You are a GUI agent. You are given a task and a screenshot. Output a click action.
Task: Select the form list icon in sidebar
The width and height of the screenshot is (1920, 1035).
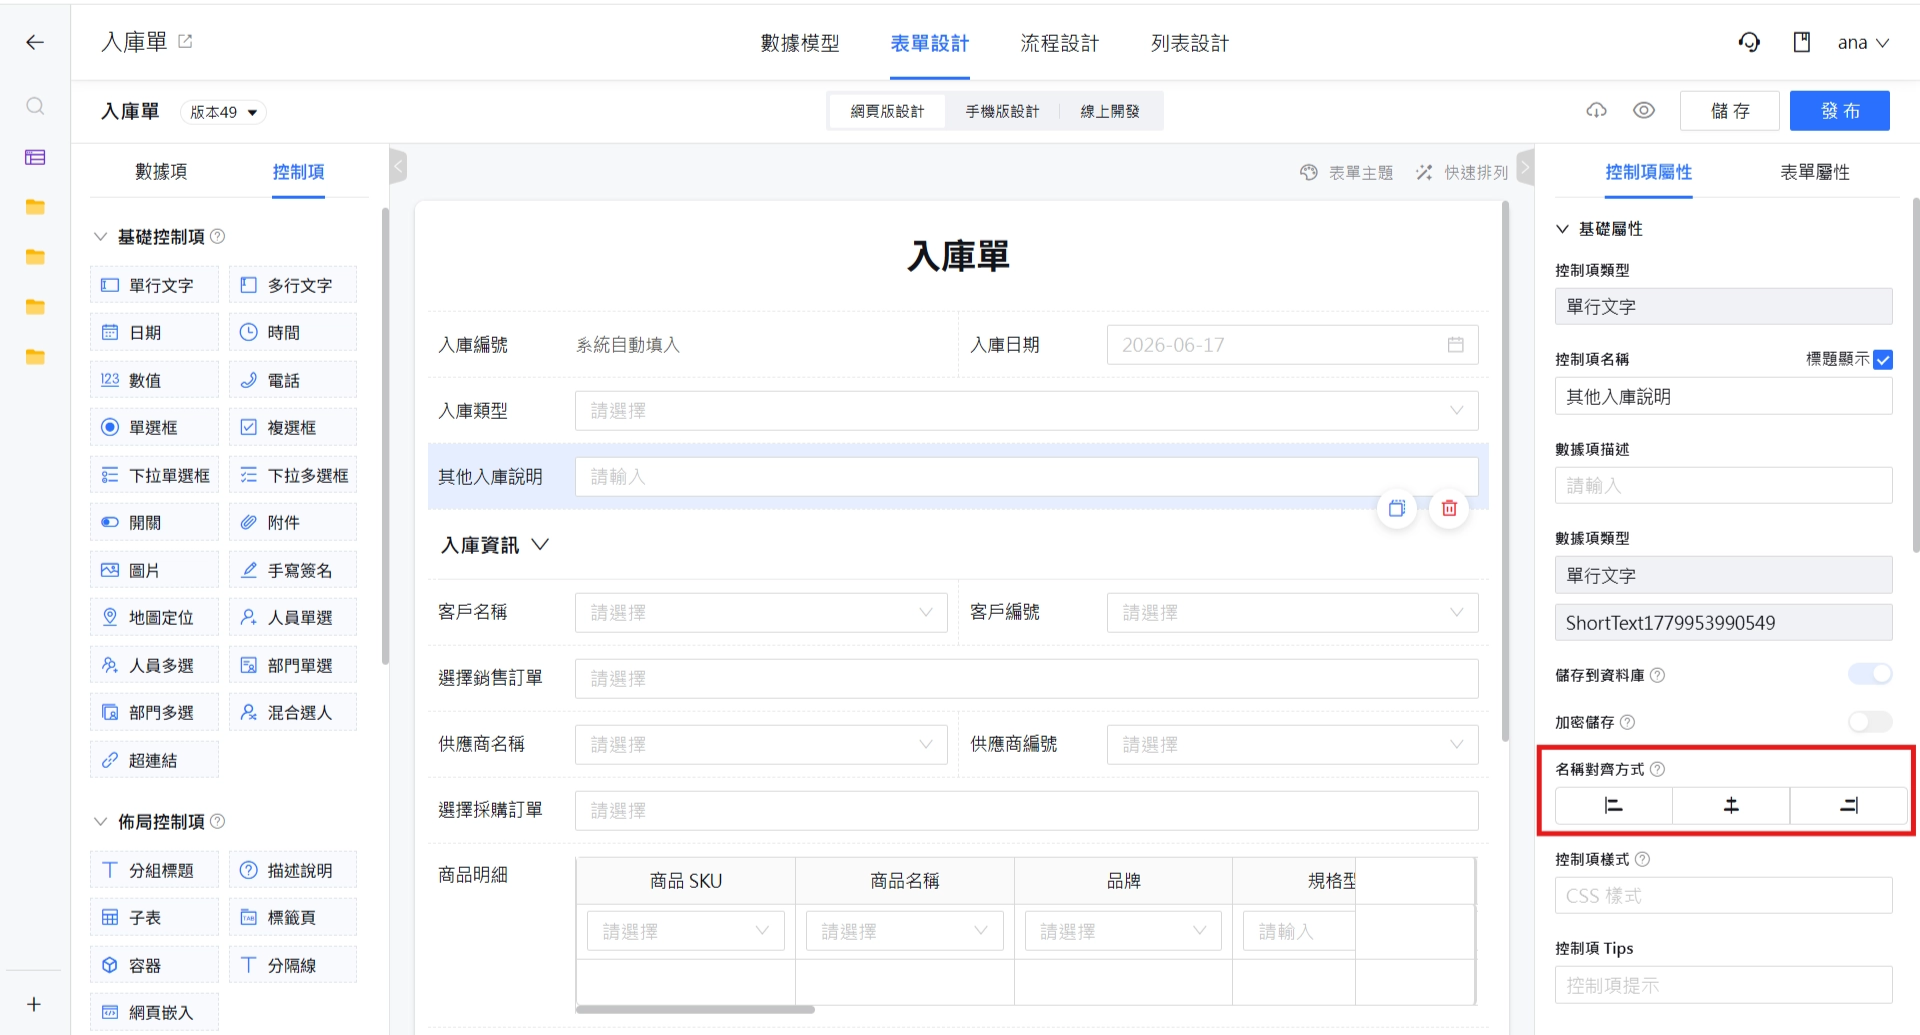pyautogui.click(x=35, y=157)
